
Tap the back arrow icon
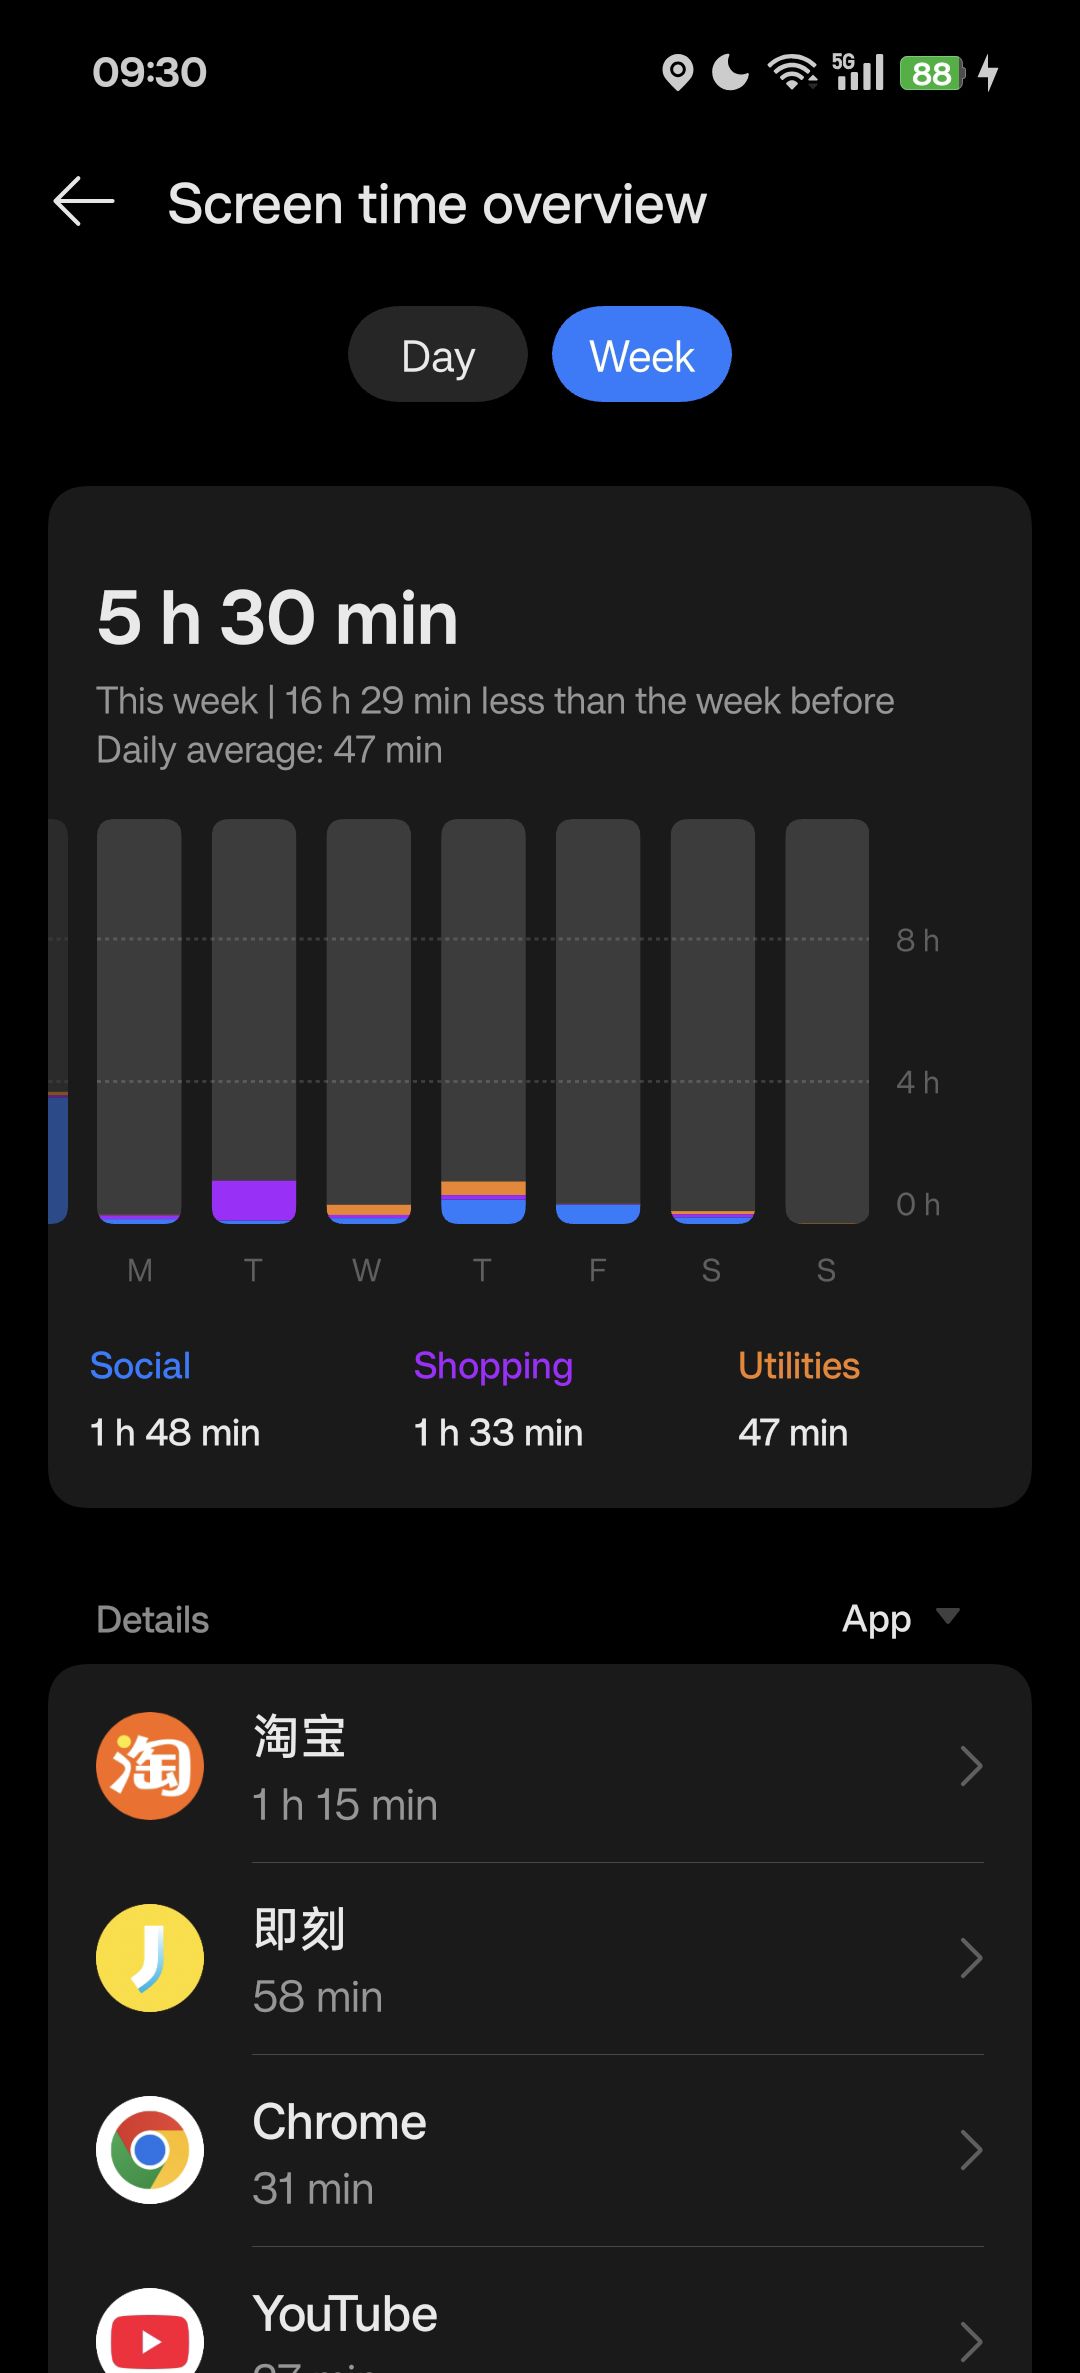(84, 203)
